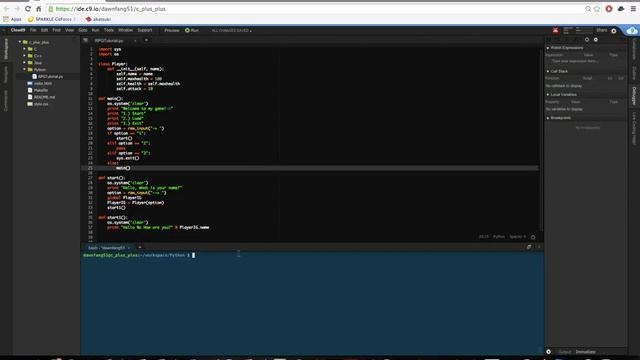Collapse the c_plus_plus root folder
640x360 pixels.
[20, 42]
